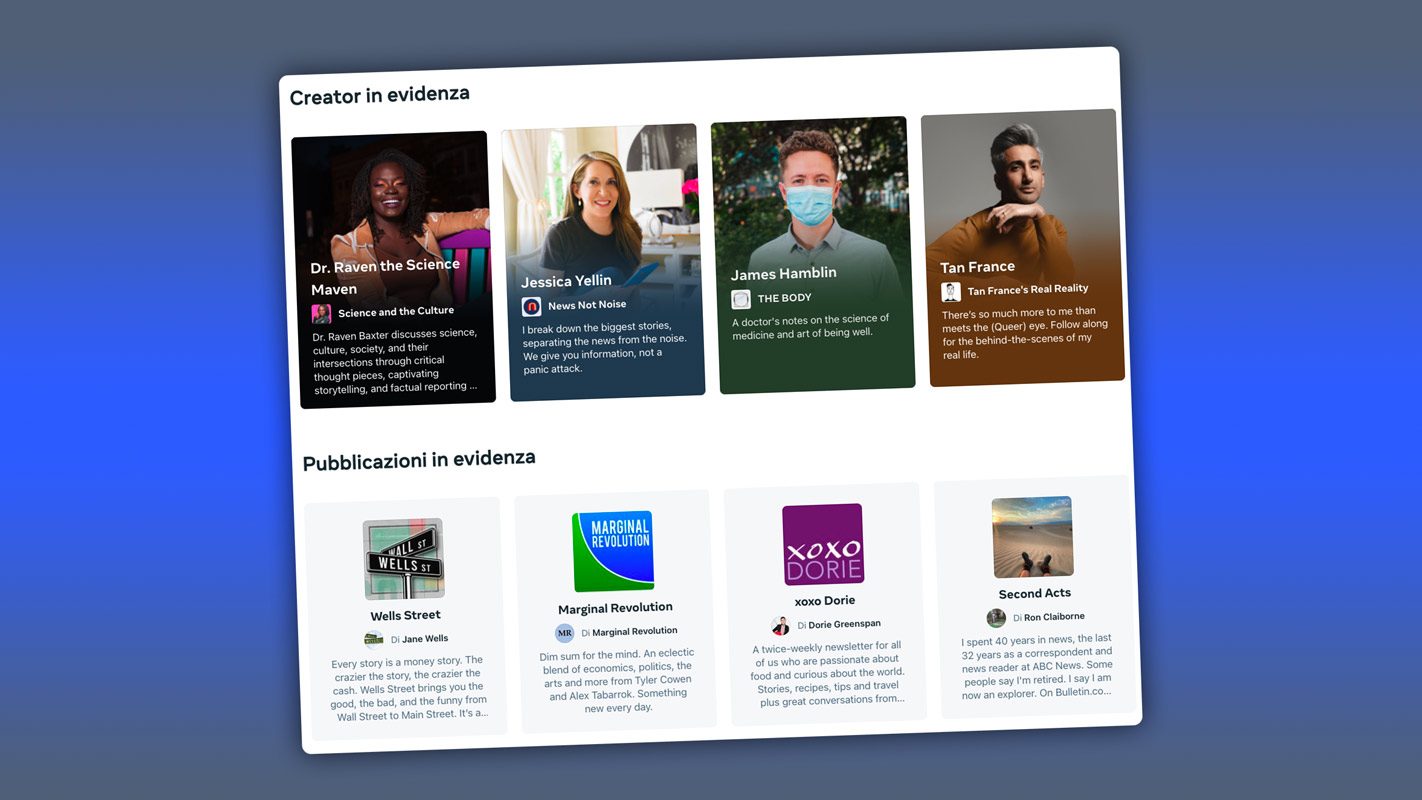Open the Second Acts publication title
Screen dimensions: 1422x800
coord(1035,593)
